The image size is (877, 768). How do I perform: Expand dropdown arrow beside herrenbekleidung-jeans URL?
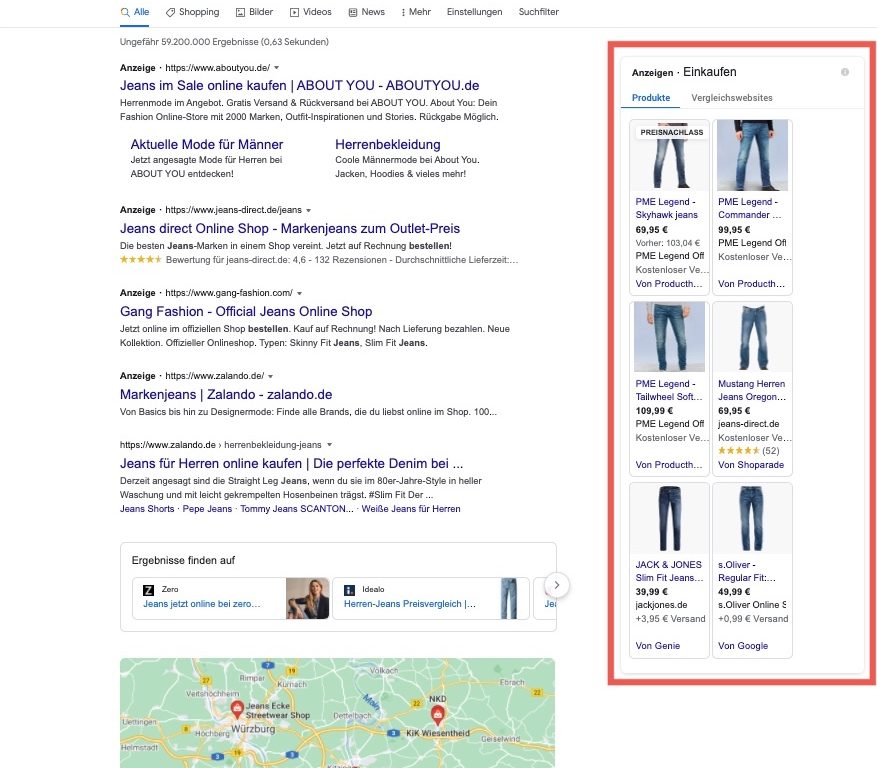click(x=329, y=445)
